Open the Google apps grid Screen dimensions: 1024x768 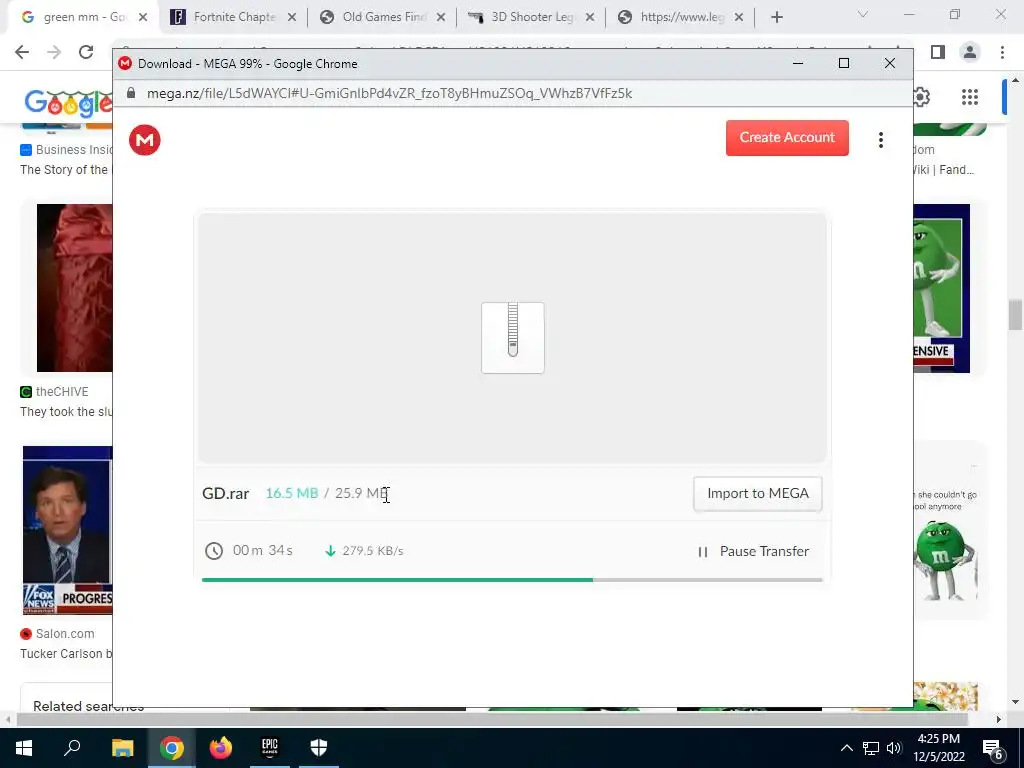[x=970, y=97]
